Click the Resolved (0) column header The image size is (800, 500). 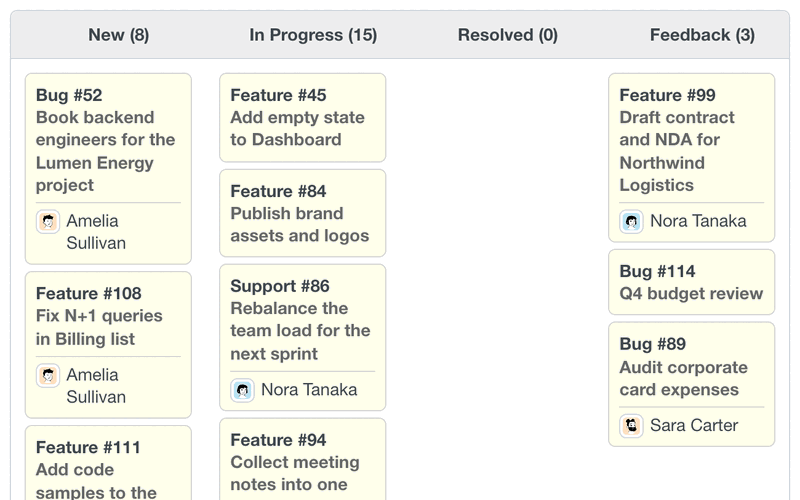508,35
